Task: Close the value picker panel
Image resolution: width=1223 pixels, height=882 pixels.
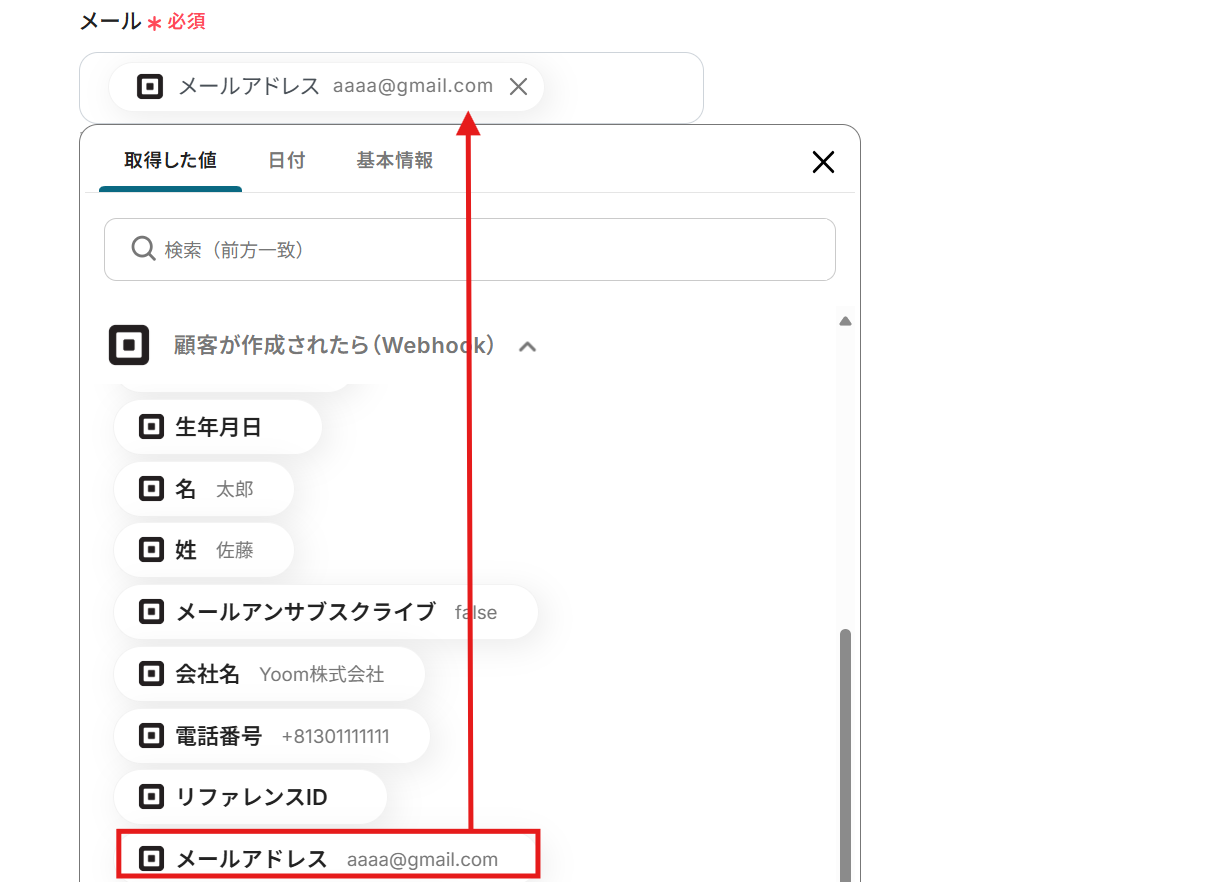Action: pyautogui.click(x=822, y=161)
